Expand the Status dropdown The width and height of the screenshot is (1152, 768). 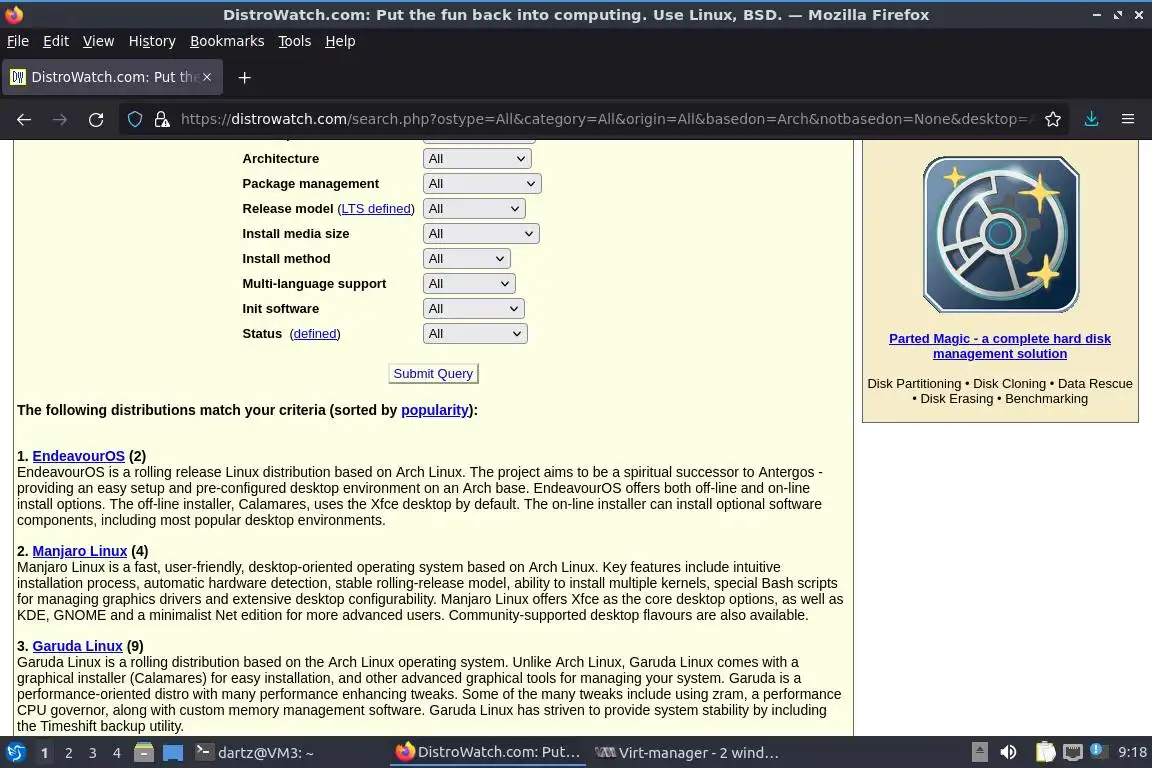coord(475,334)
